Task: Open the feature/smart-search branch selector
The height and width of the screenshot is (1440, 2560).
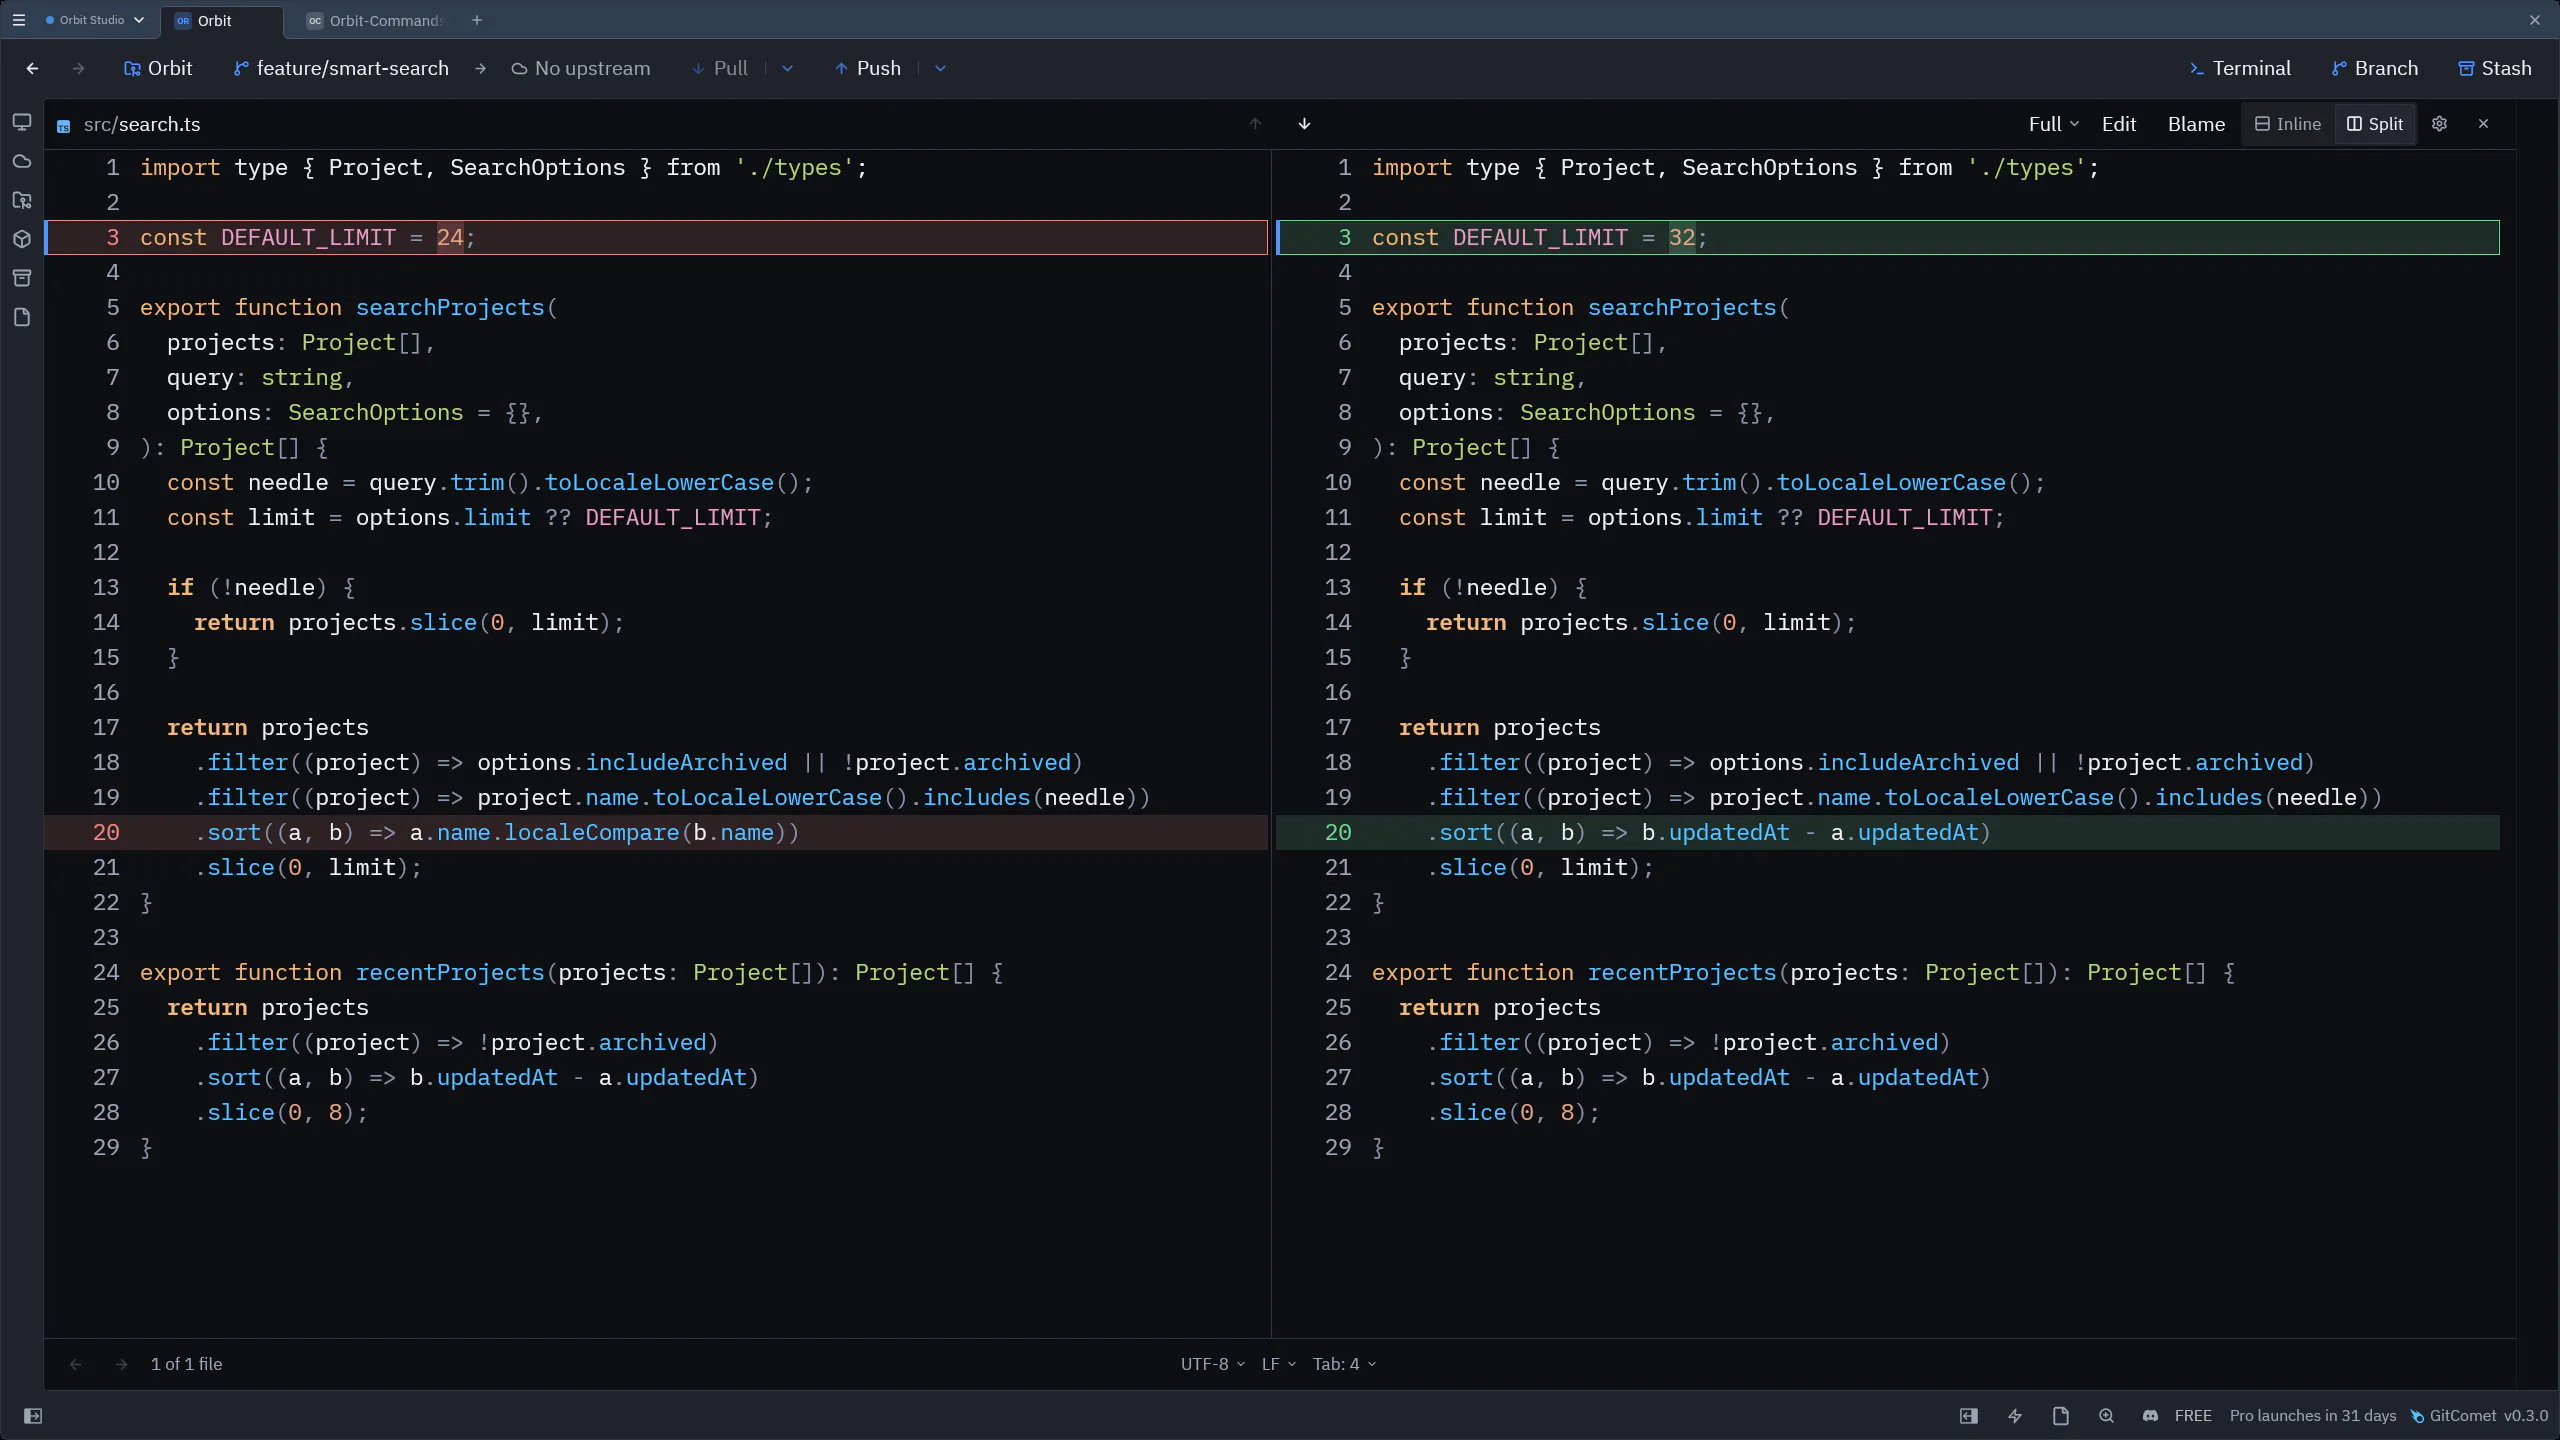Action: 341,68
